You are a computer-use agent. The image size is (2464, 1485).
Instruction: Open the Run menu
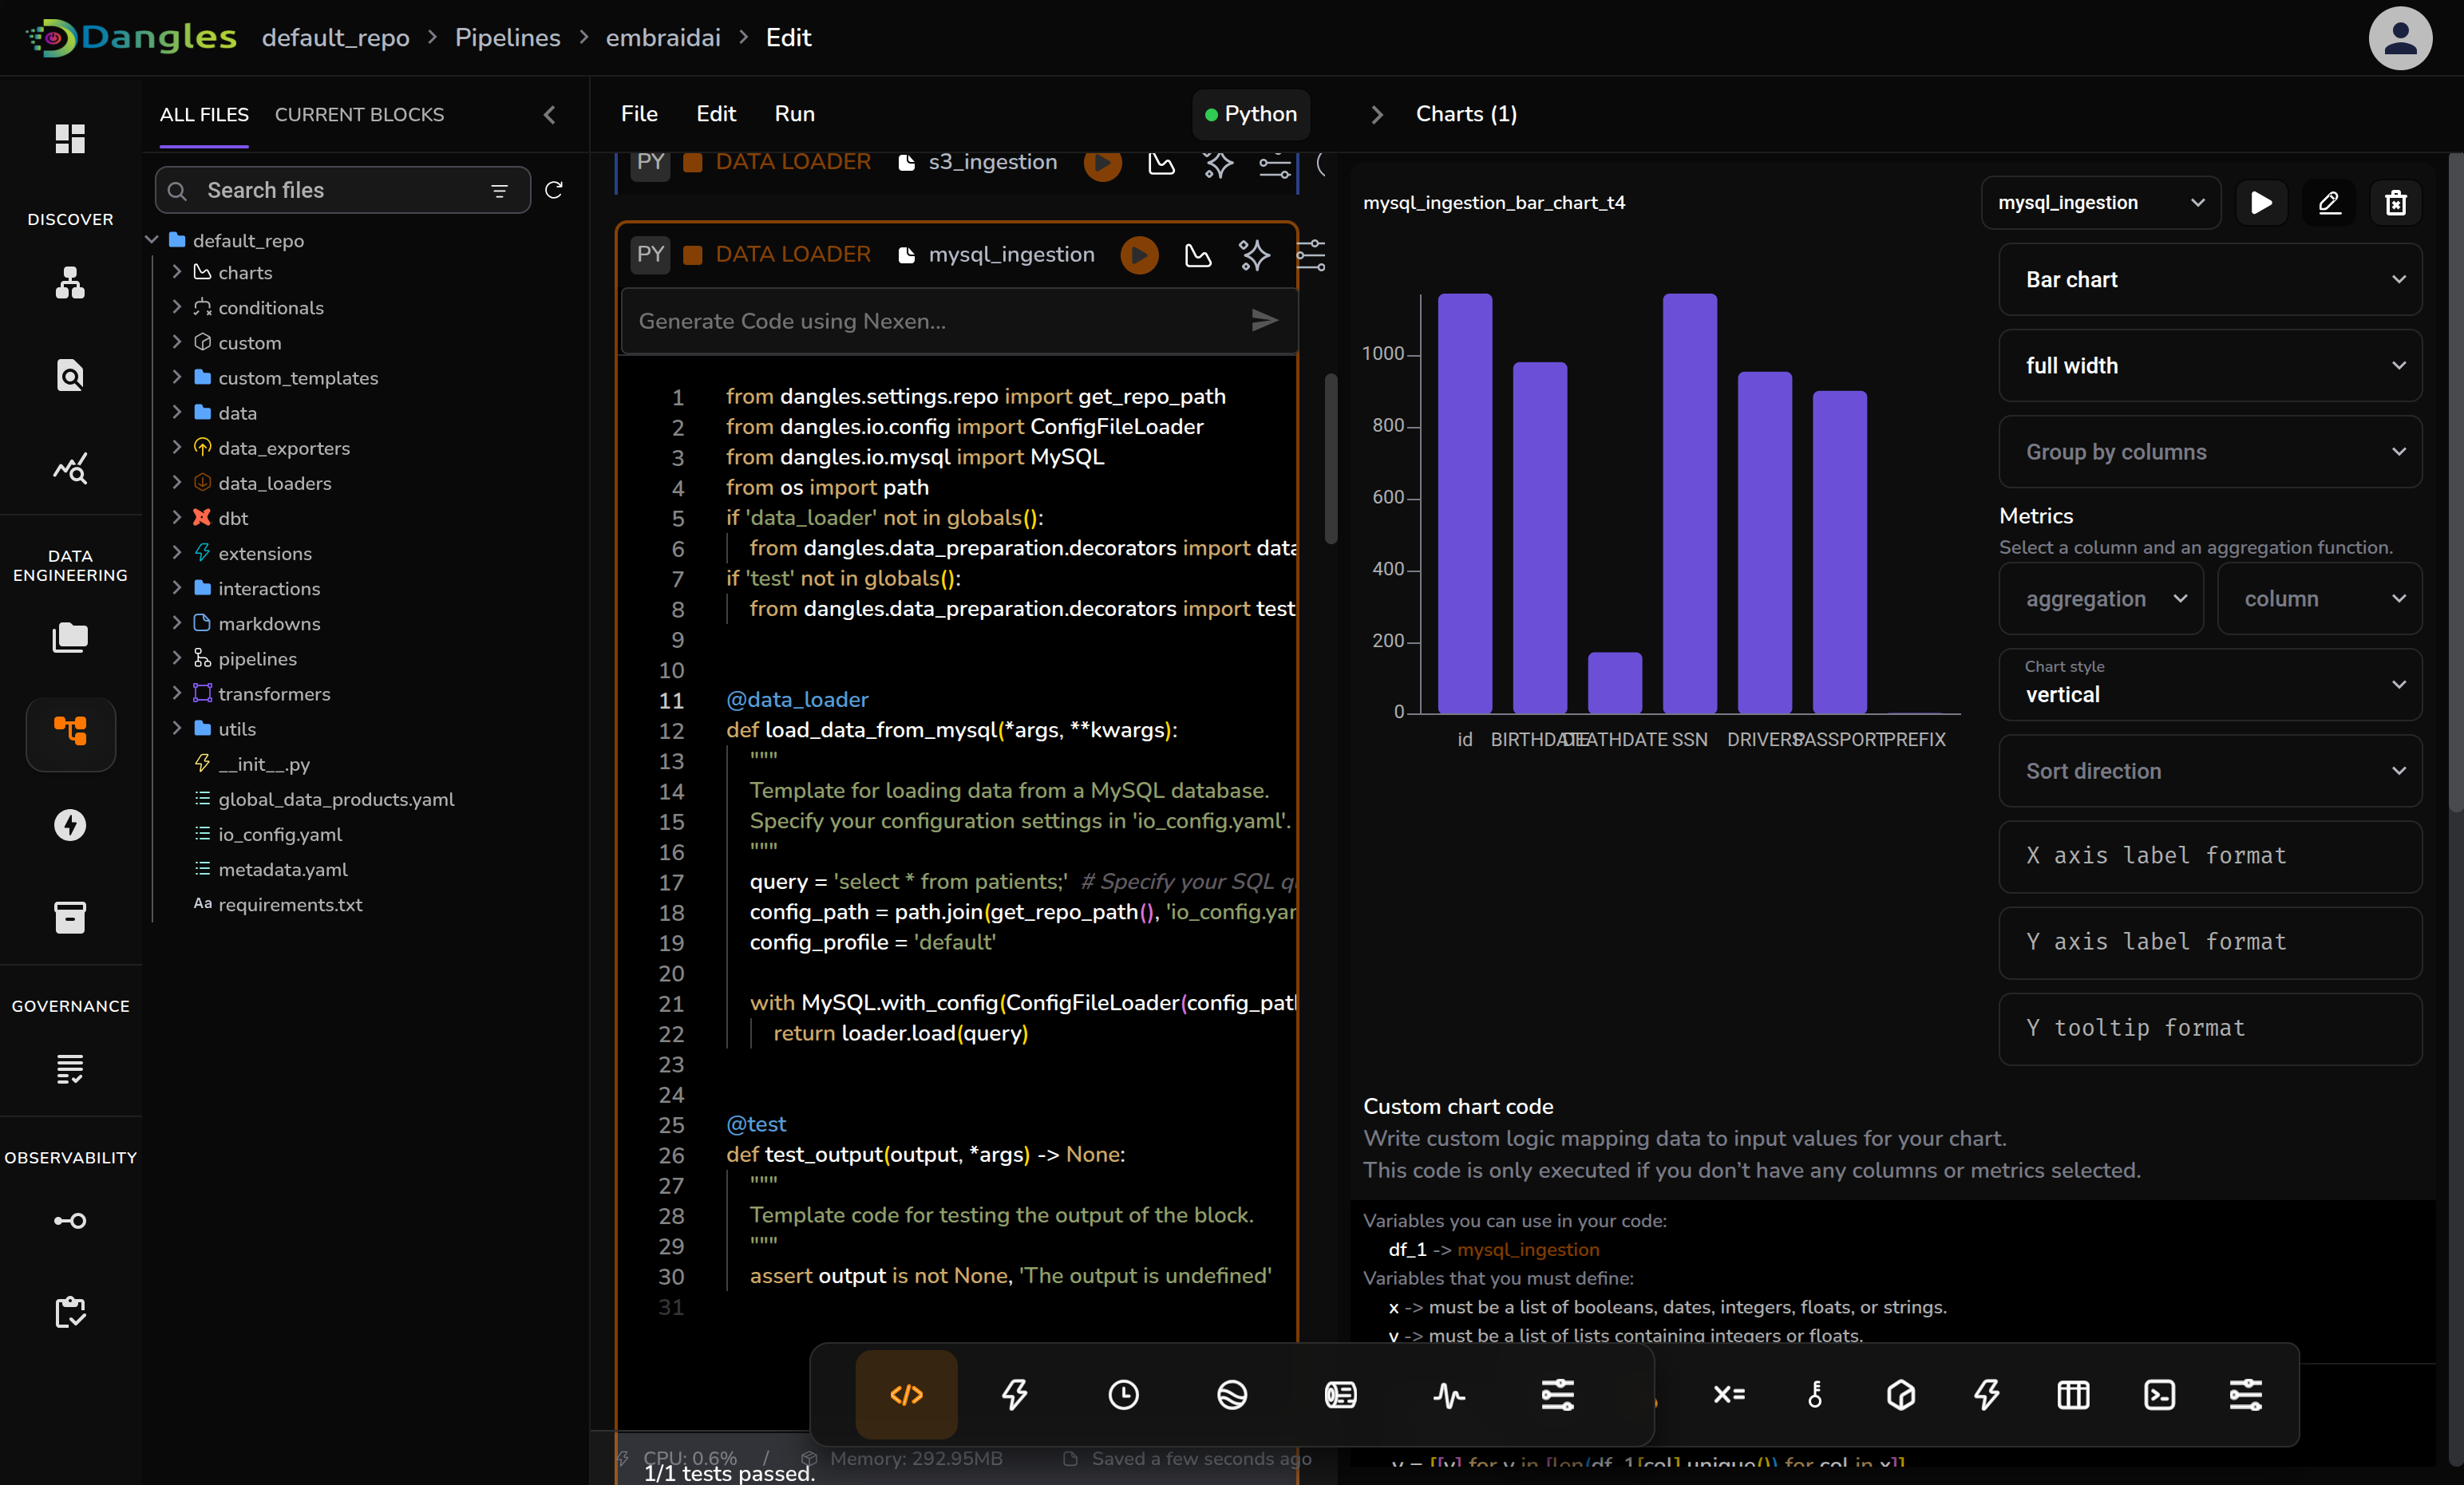[x=794, y=114]
